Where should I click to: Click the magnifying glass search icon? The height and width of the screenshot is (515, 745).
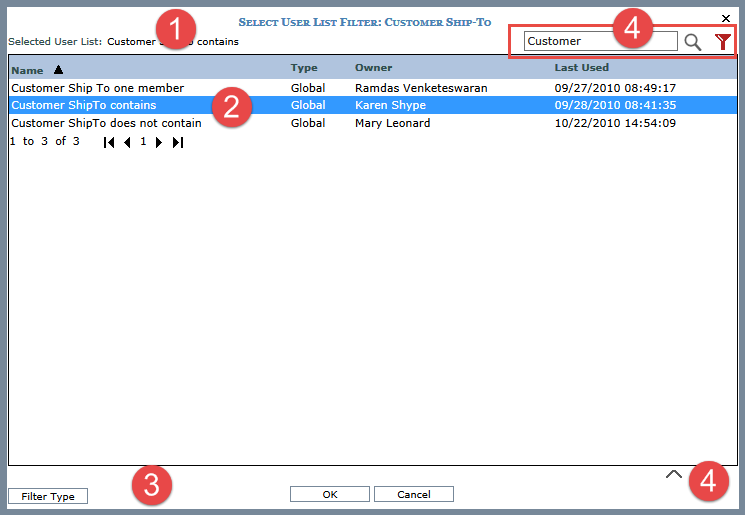point(693,42)
